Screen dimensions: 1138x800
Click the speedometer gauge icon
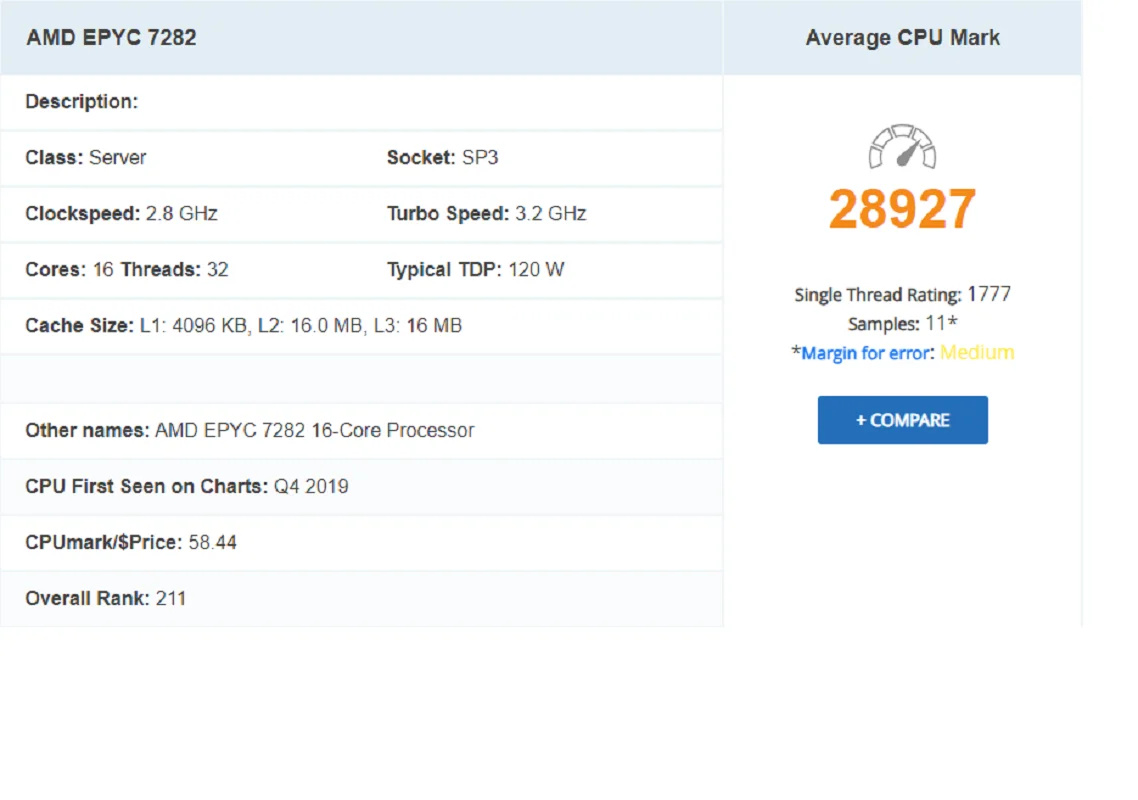click(902, 147)
